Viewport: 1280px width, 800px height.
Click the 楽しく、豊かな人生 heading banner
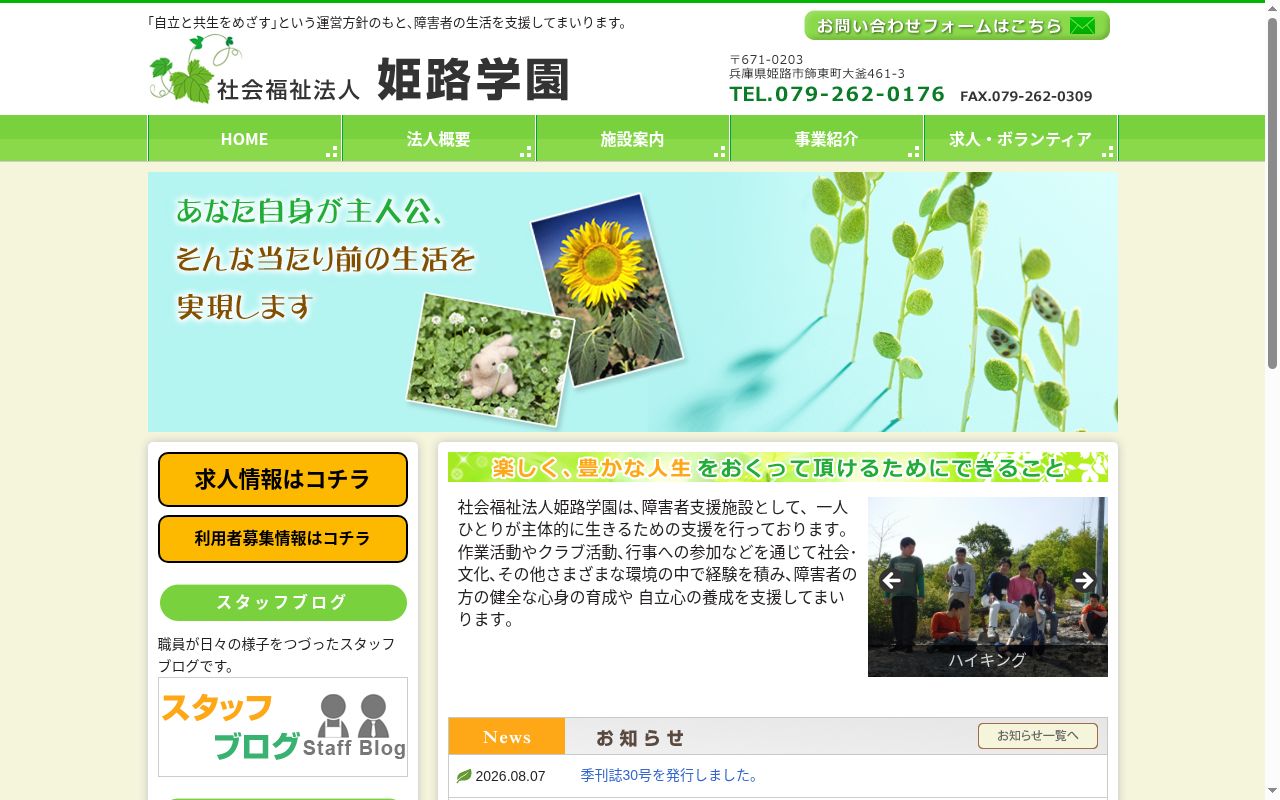pyautogui.click(x=778, y=467)
